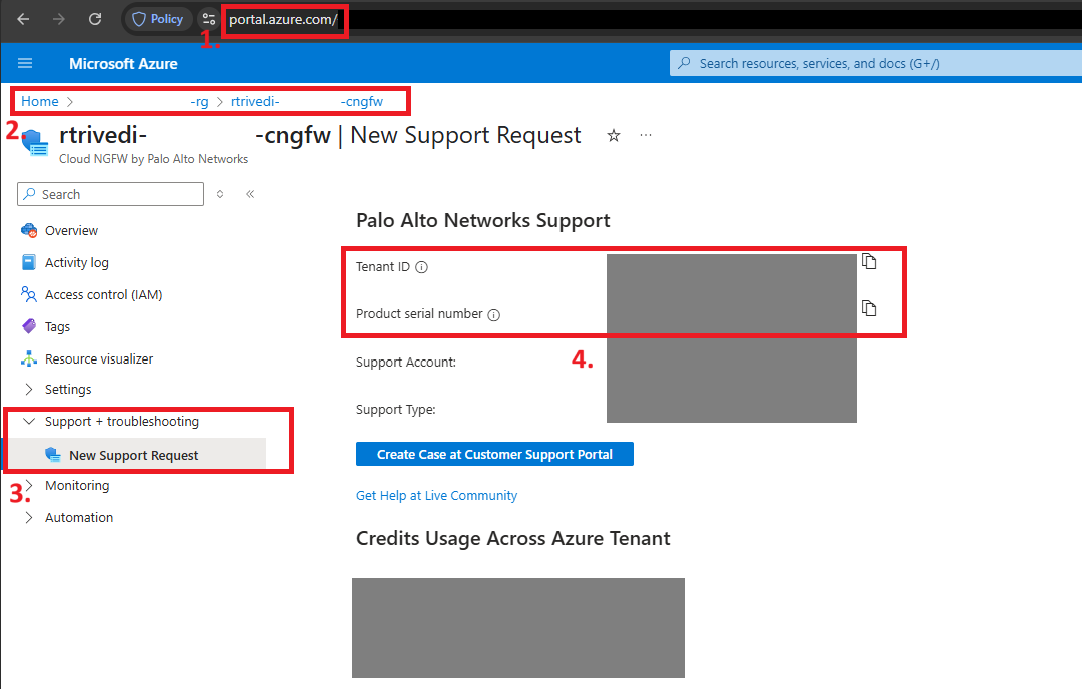Open the Automation section label
Viewport: 1082px width, 689px height.
[x=79, y=517]
